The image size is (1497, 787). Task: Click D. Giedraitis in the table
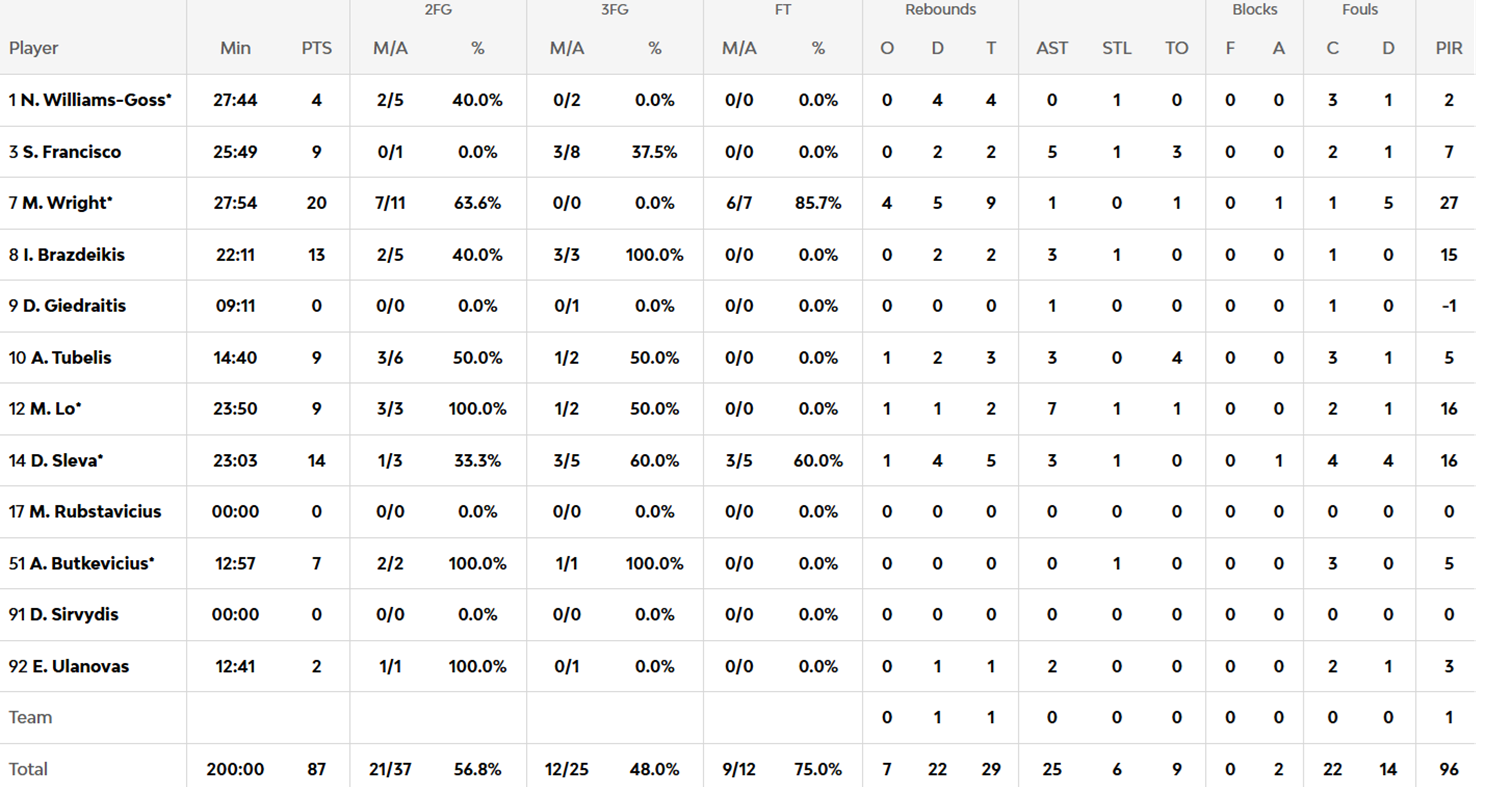[74, 306]
